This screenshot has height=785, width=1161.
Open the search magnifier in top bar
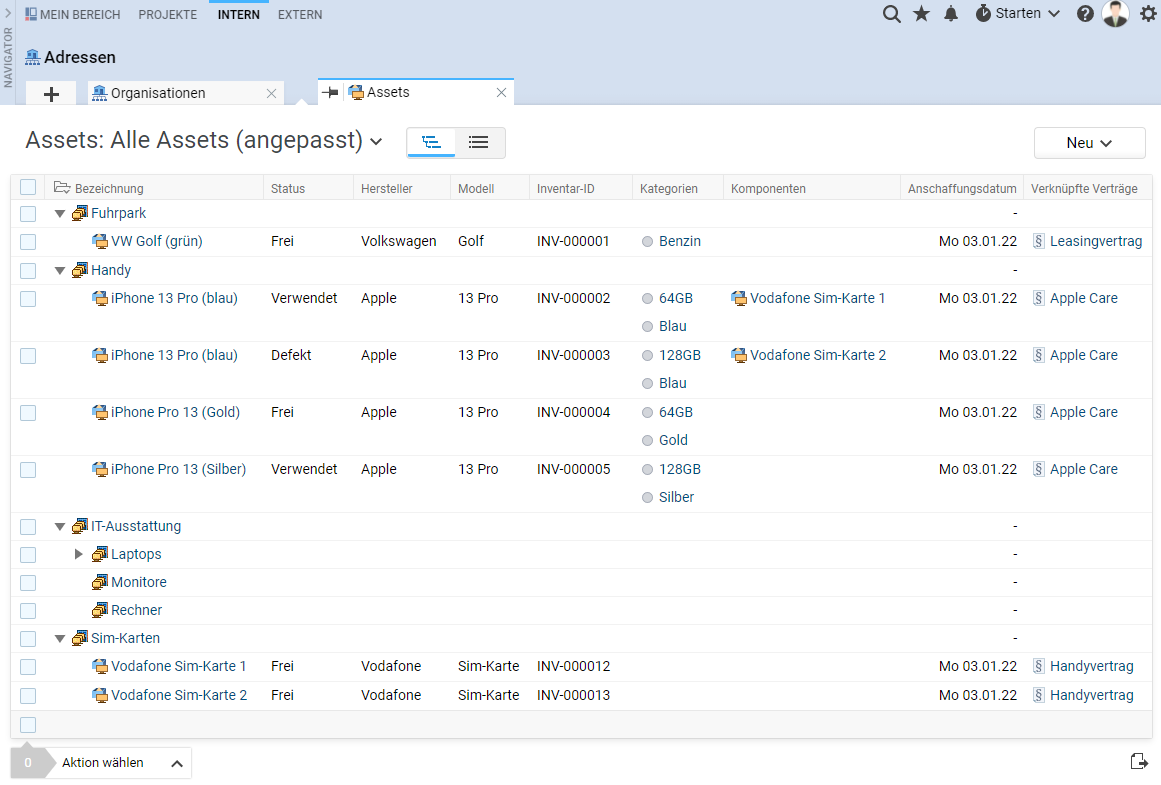coord(891,14)
